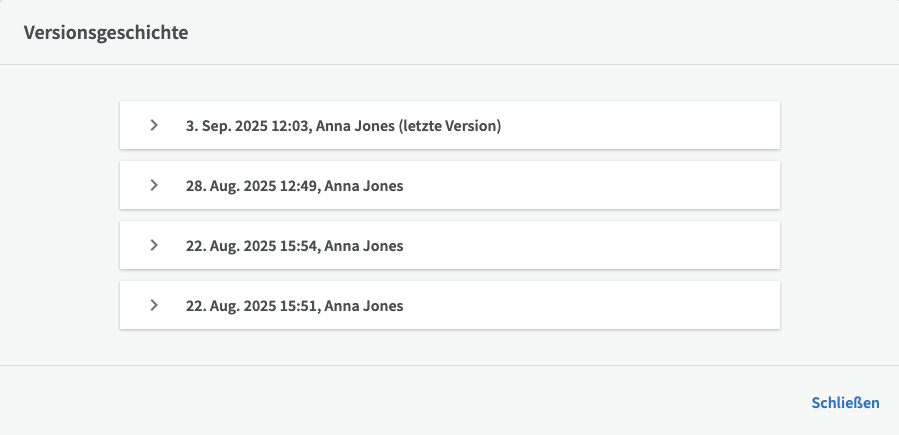Select the 22. Aug. 2025 15:54 timestamp

tap(253, 246)
